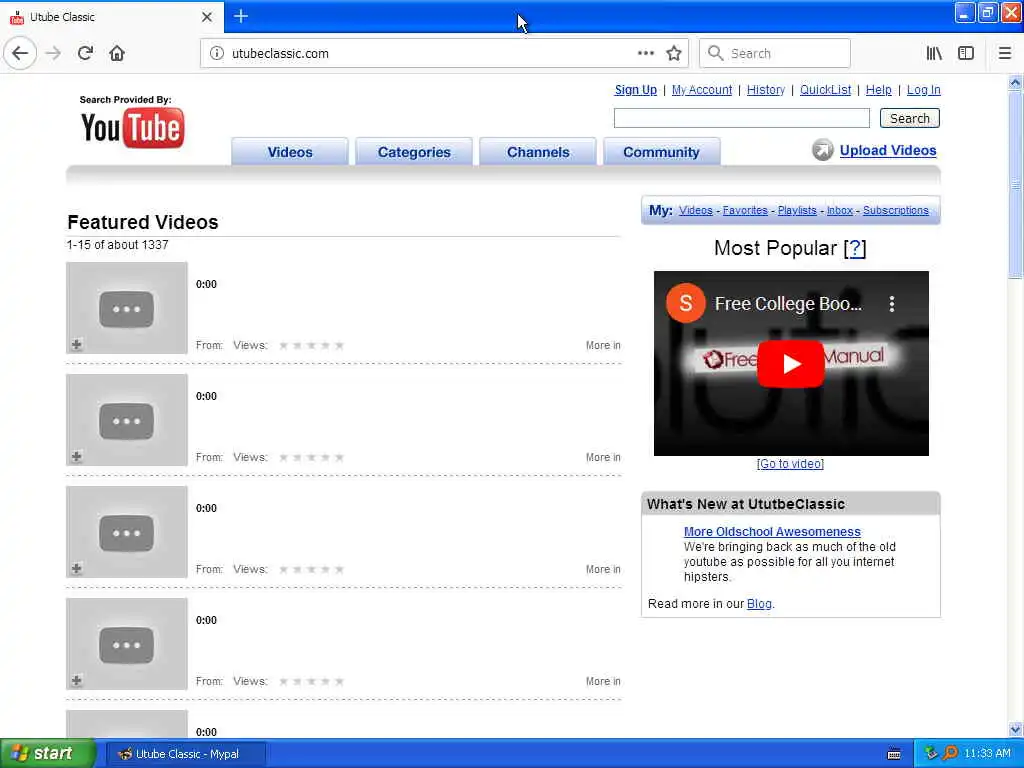Image resolution: width=1024 pixels, height=768 pixels.
Task: Click the Upload Videos arrow icon
Action: point(822,150)
